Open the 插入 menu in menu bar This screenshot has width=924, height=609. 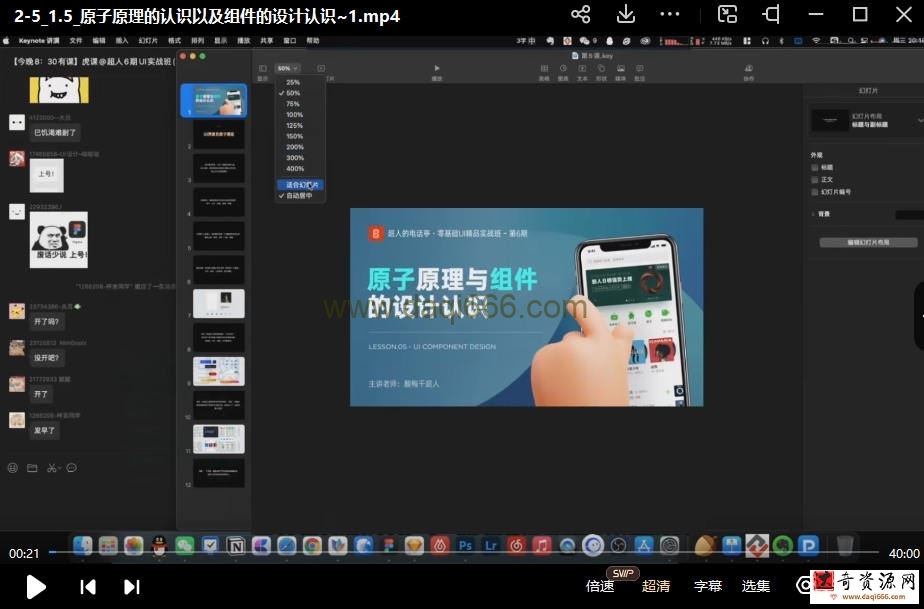pyautogui.click(x=122, y=41)
